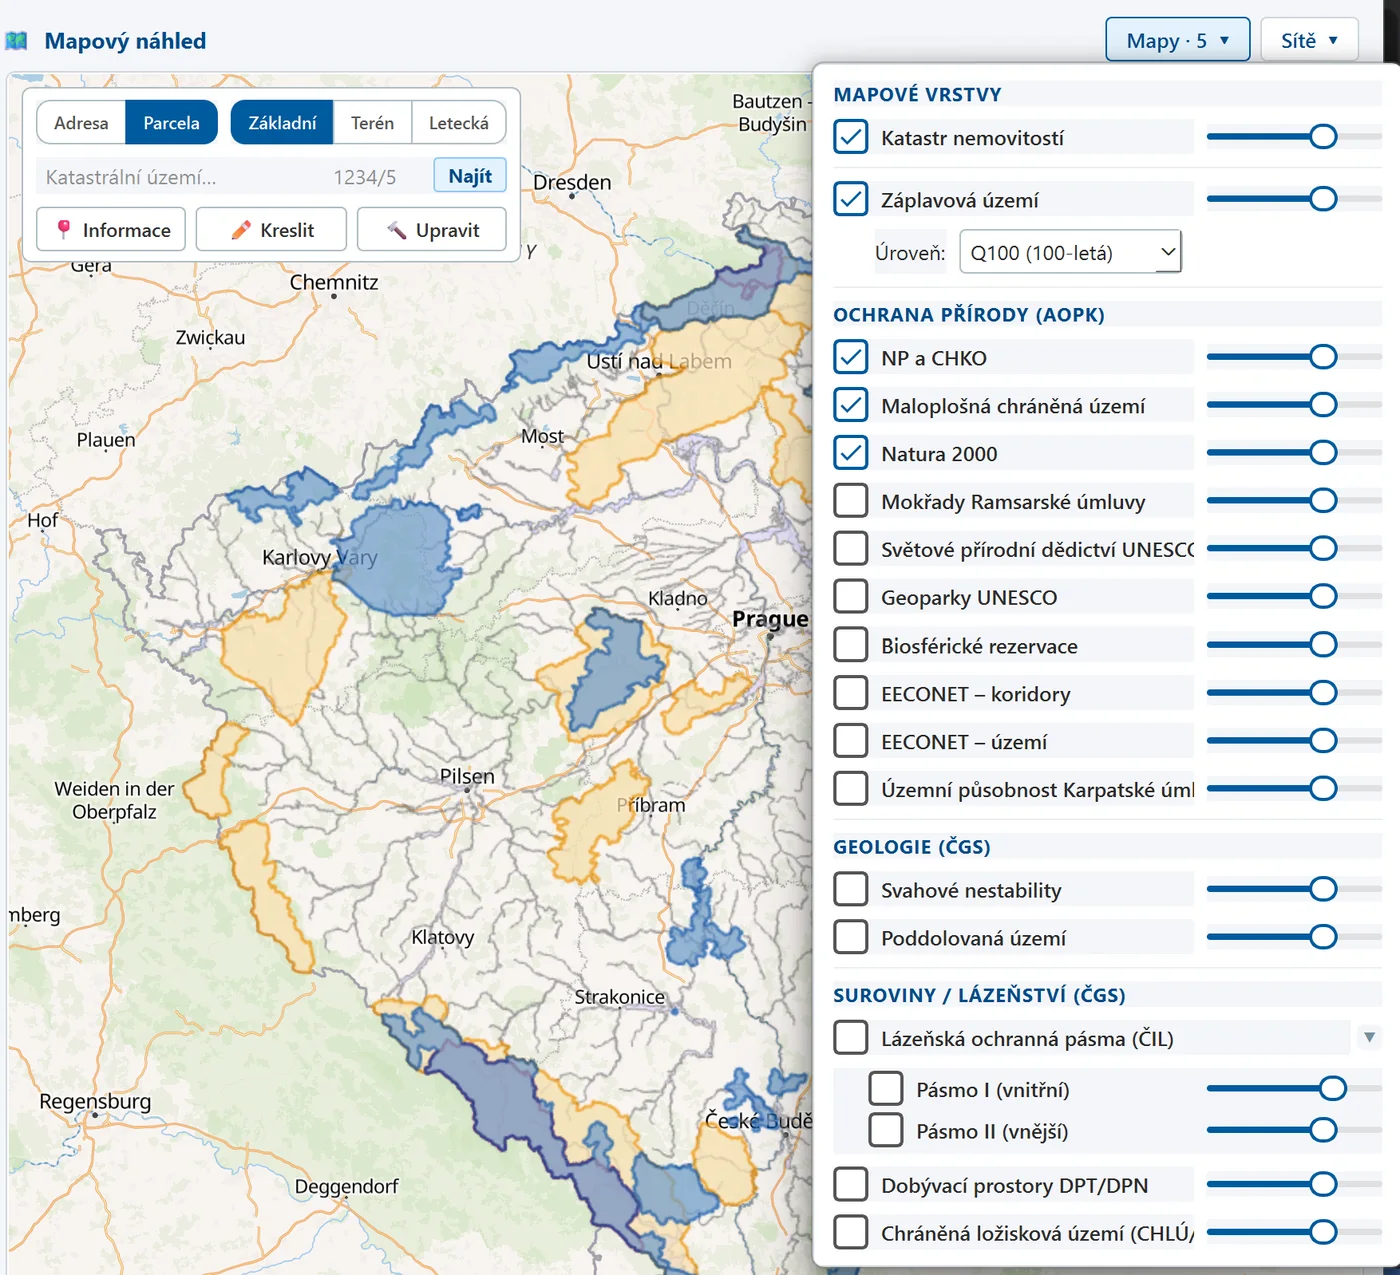Click the Najít search button
This screenshot has width=1400, height=1275.
(470, 176)
